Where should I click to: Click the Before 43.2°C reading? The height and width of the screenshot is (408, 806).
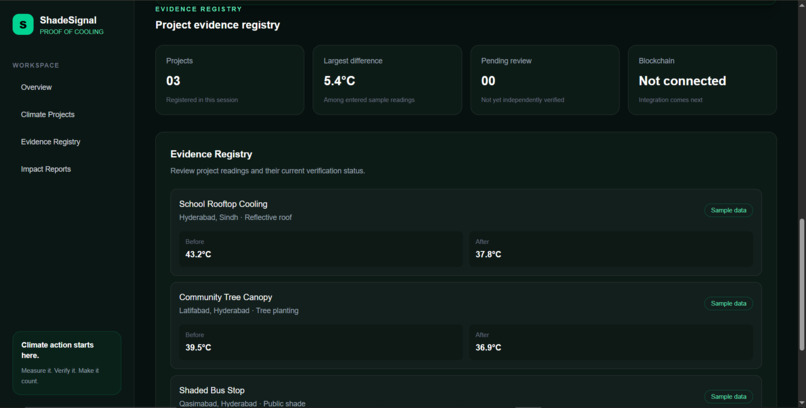321,249
